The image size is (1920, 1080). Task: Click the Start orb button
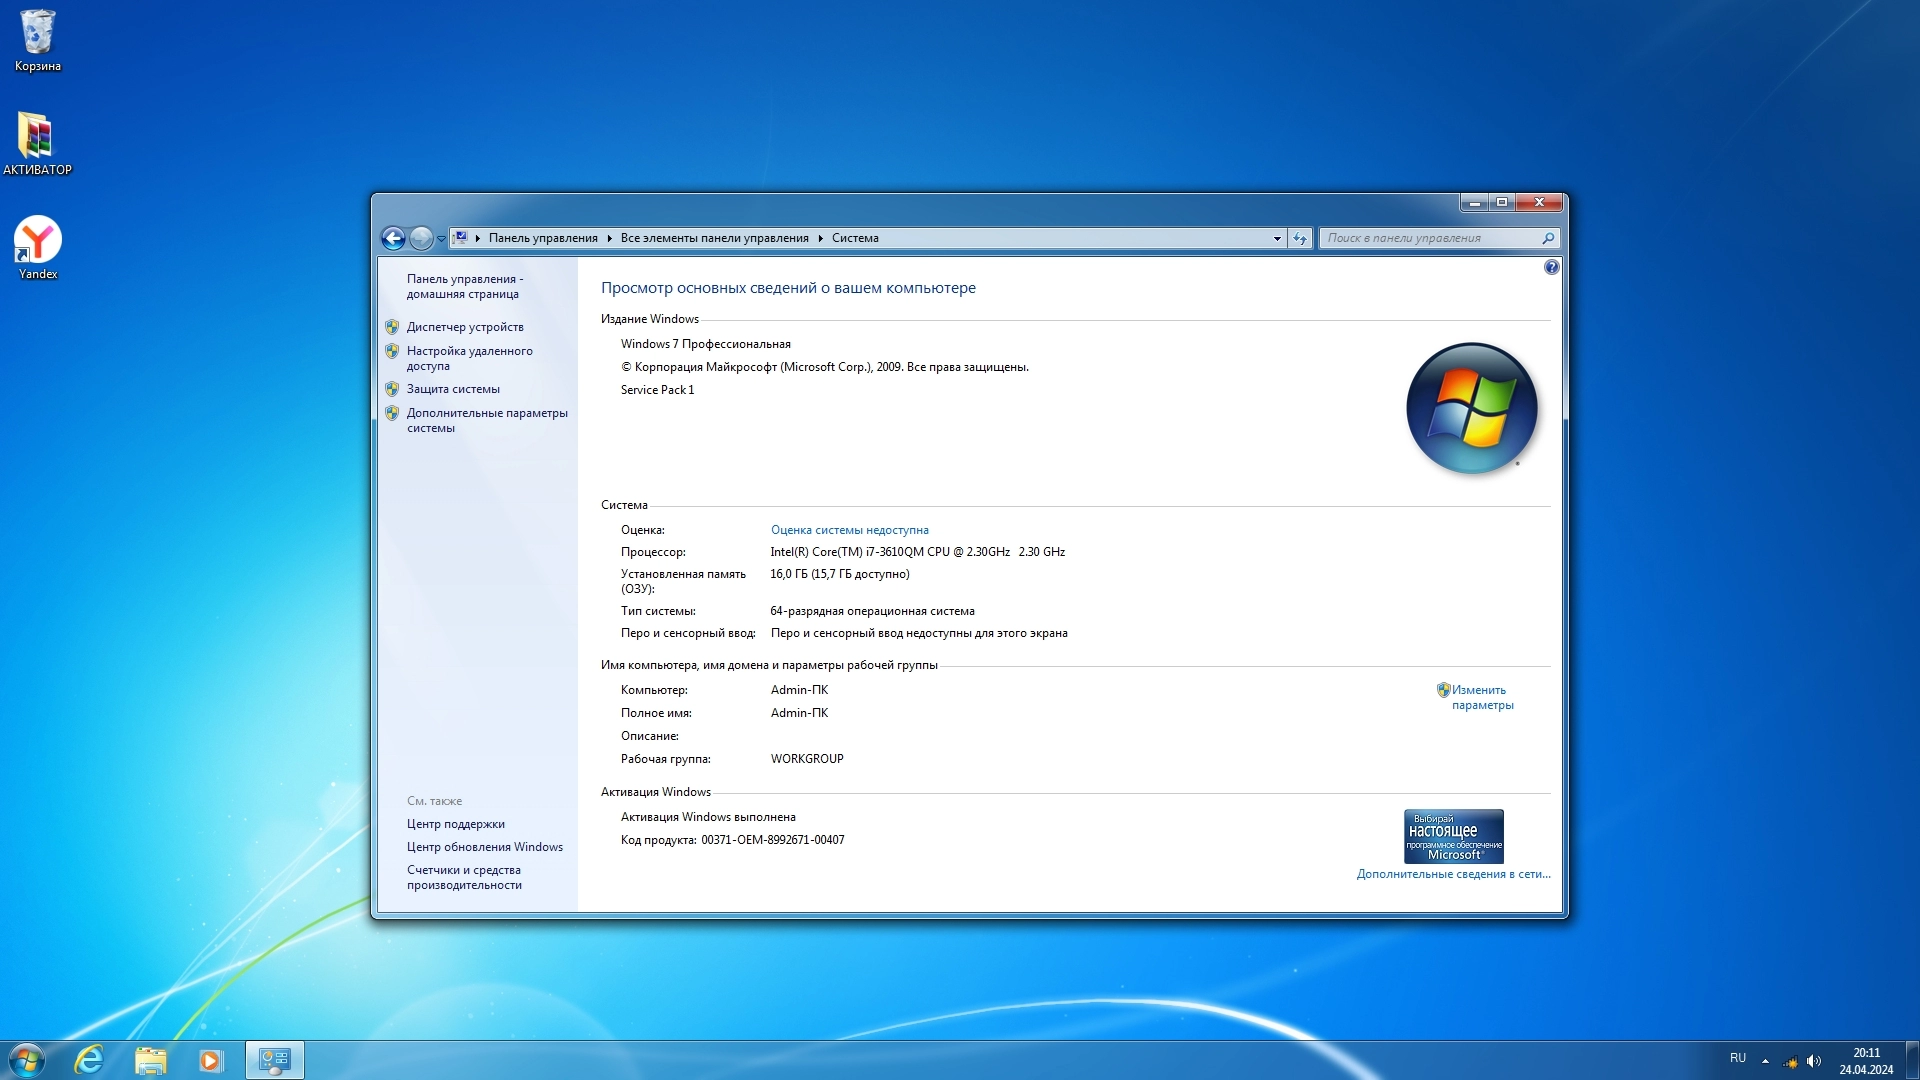(x=27, y=1060)
